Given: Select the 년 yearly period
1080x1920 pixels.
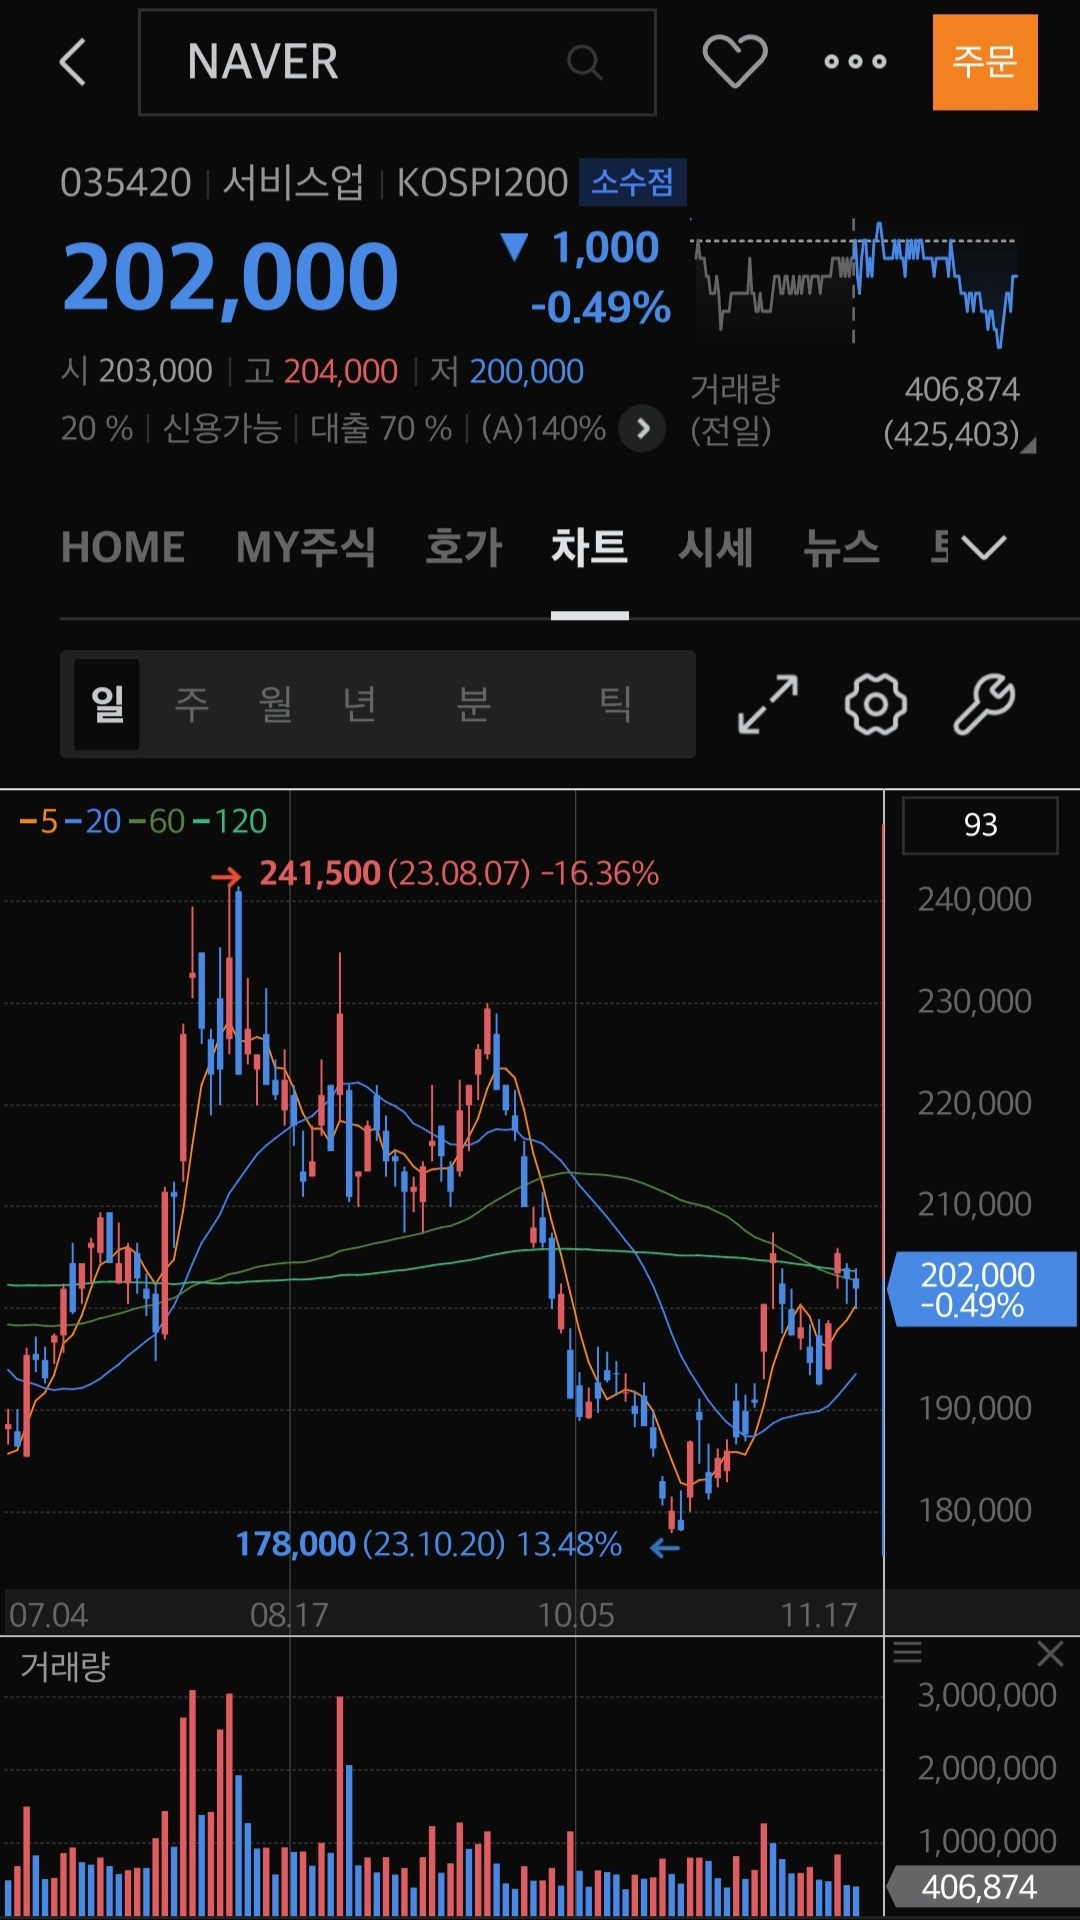Looking at the screenshot, I should pyautogui.click(x=360, y=704).
